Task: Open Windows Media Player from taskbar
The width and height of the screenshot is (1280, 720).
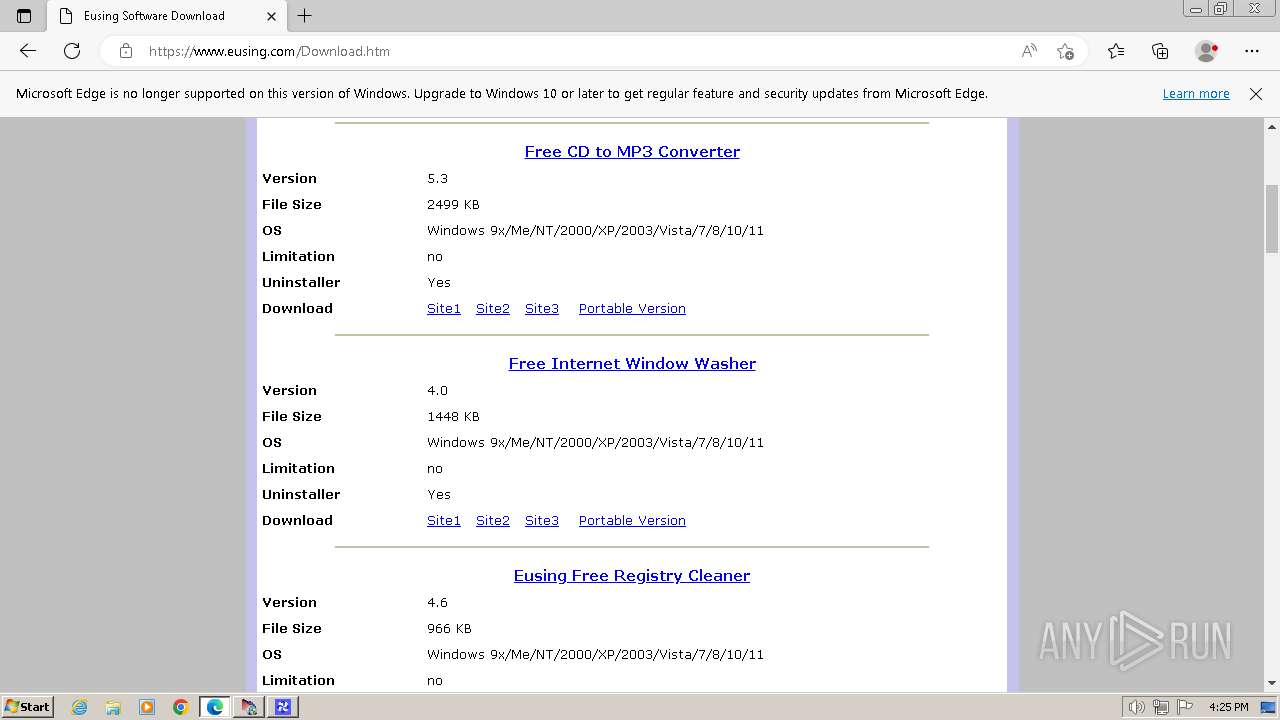Action: point(147,707)
